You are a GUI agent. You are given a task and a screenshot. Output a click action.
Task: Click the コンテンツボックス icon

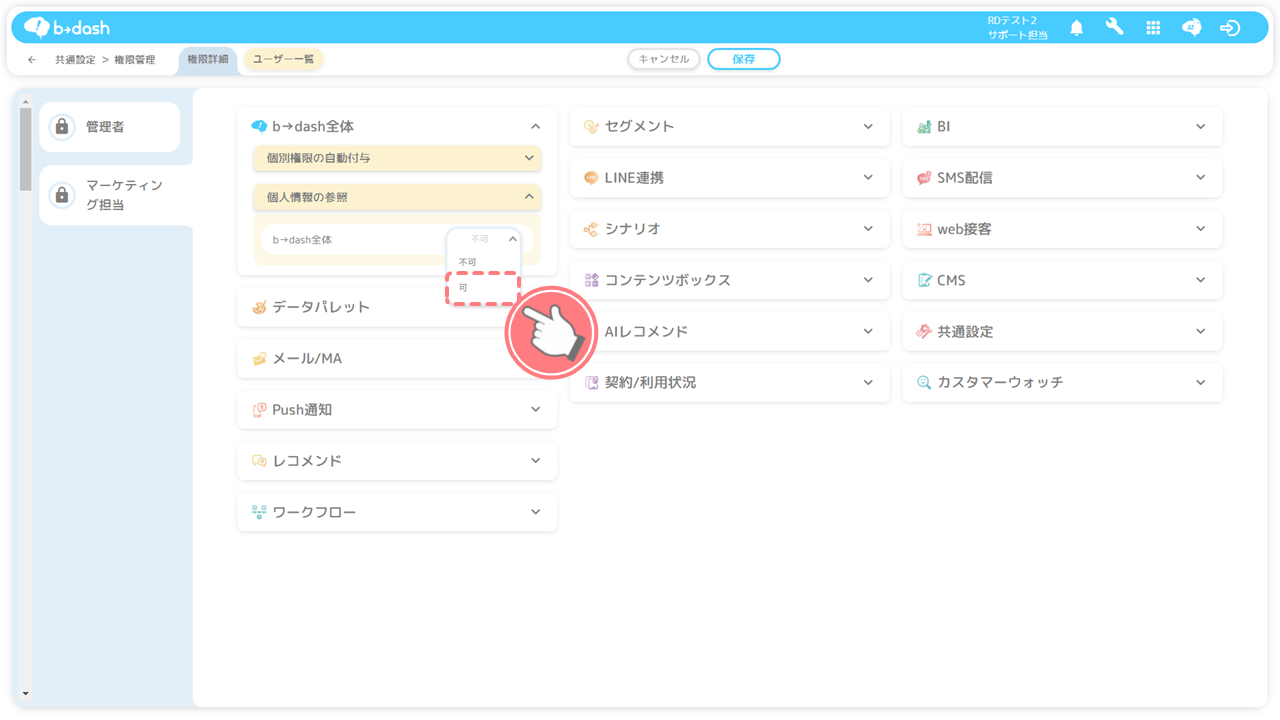point(591,280)
